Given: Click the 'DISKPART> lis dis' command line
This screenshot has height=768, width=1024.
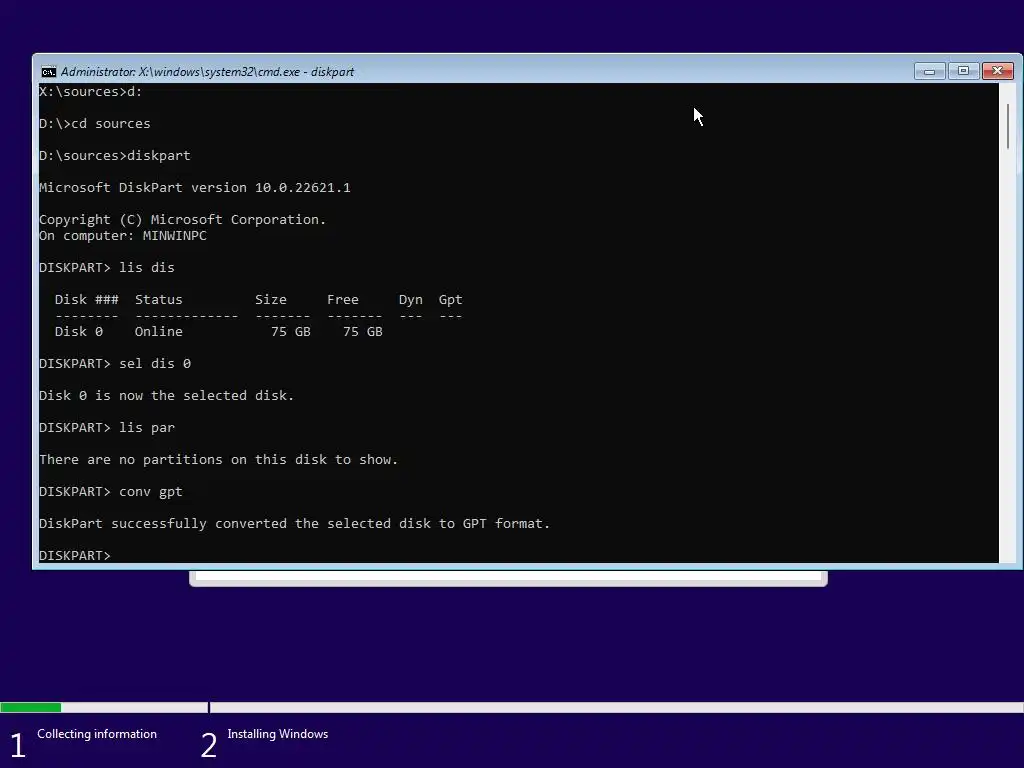Looking at the screenshot, I should (x=106, y=268).
